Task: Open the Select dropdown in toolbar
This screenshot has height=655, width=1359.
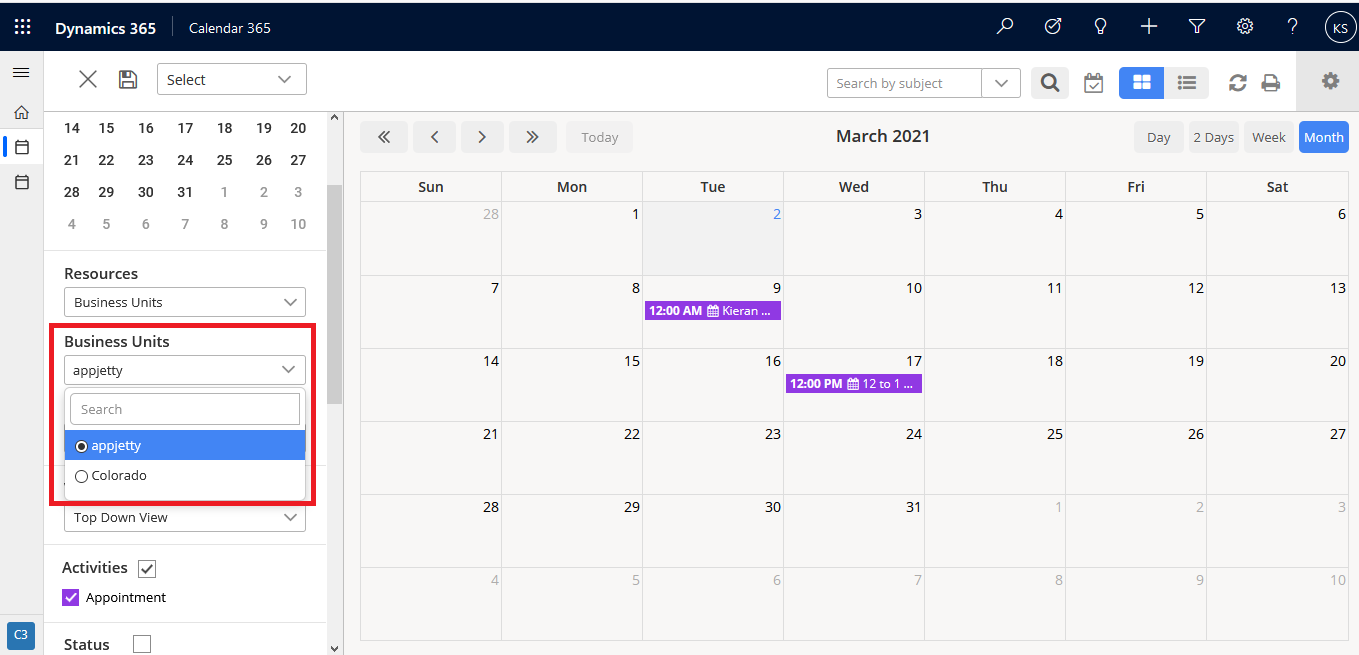Action: pos(232,79)
